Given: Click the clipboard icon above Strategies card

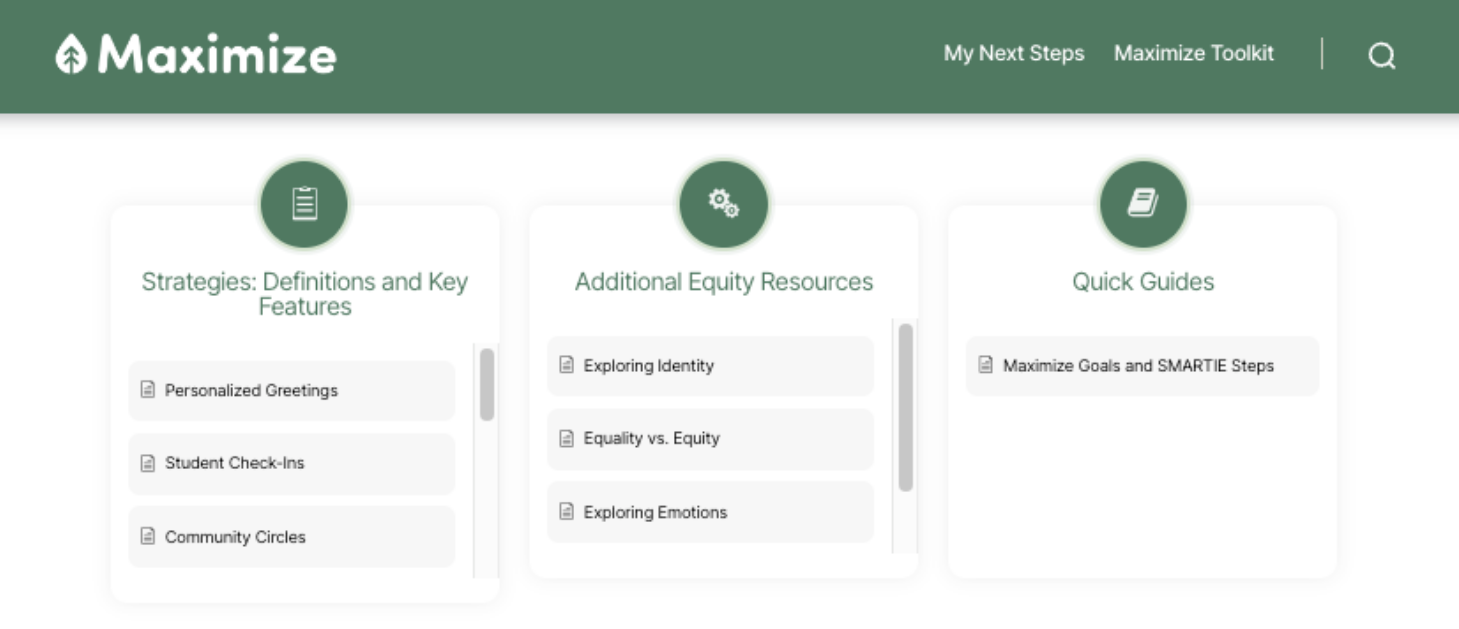Looking at the screenshot, I should pyautogui.click(x=304, y=203).
